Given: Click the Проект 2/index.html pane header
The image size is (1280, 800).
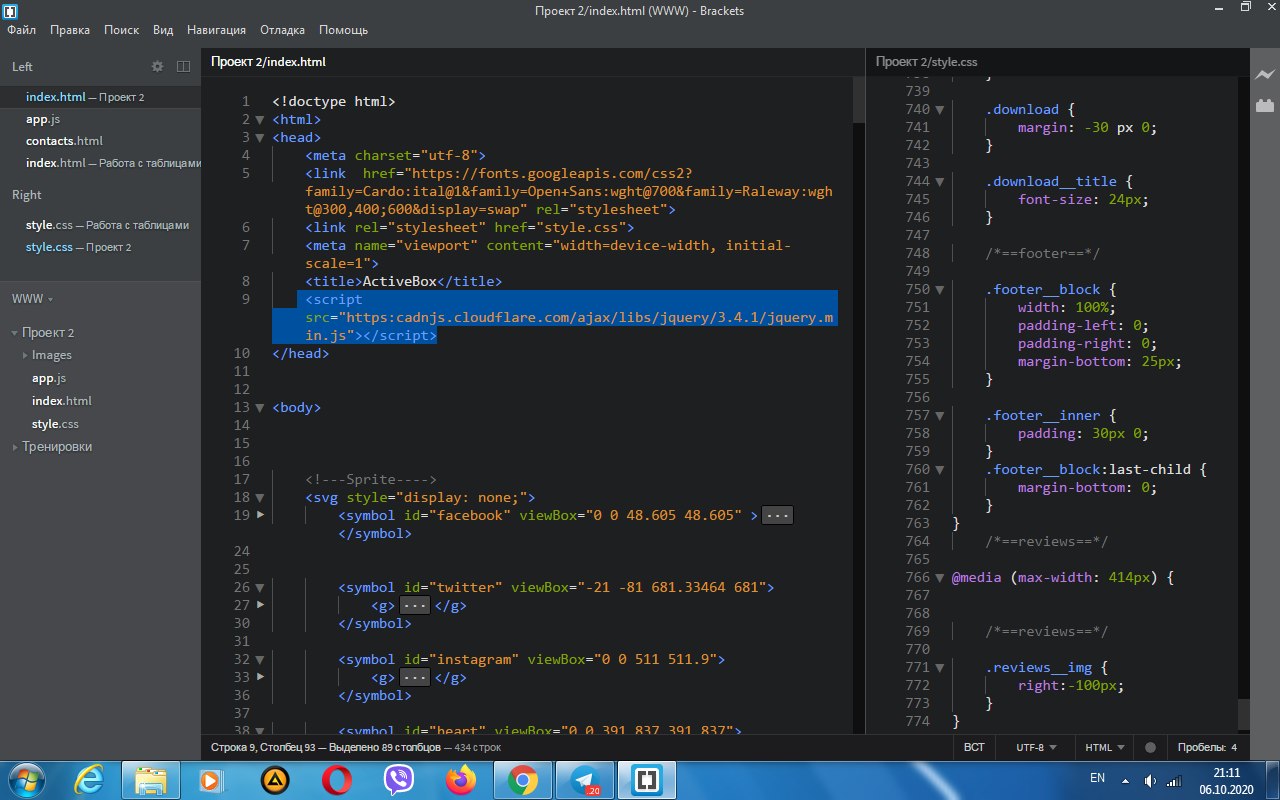Looking at the screenshot, I should coord(268,62).
